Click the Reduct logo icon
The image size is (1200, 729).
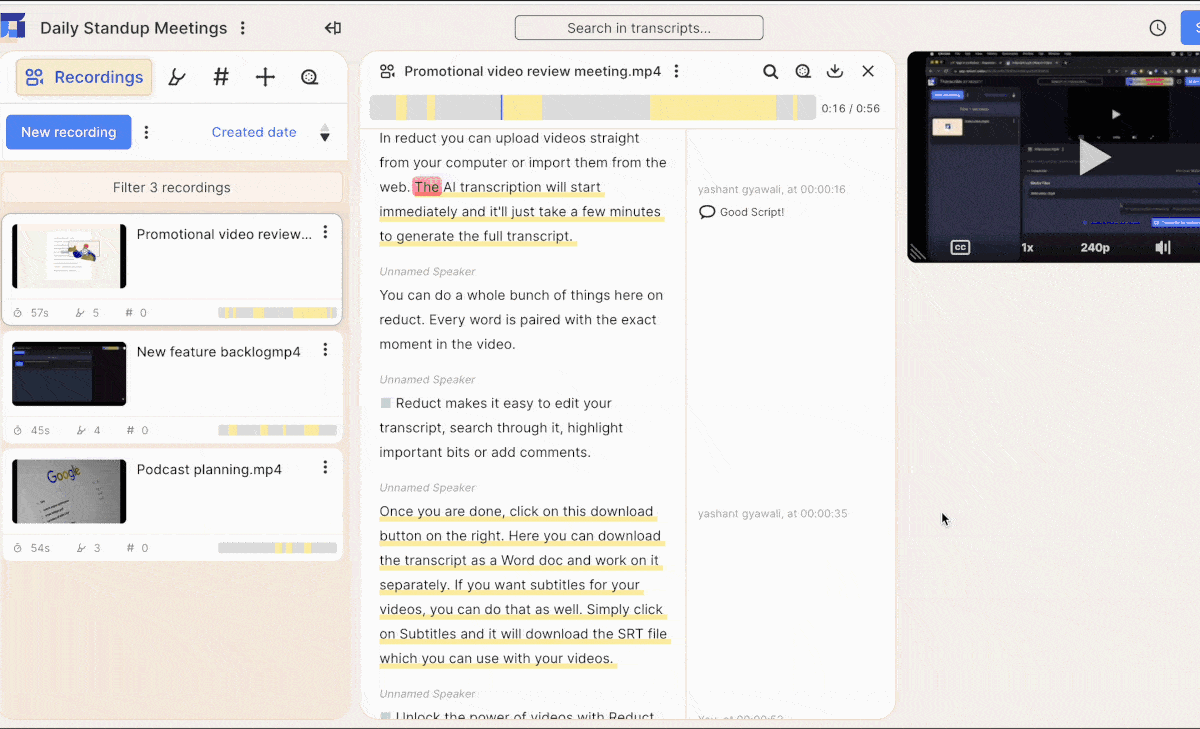point(13,25)
